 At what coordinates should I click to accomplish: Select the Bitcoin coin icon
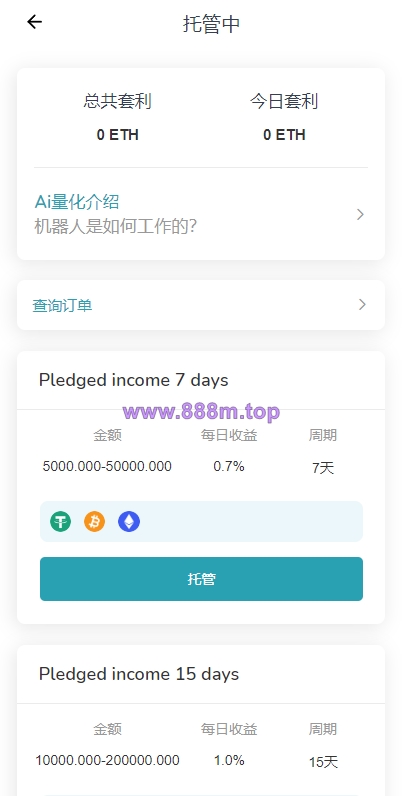[94, 521]
